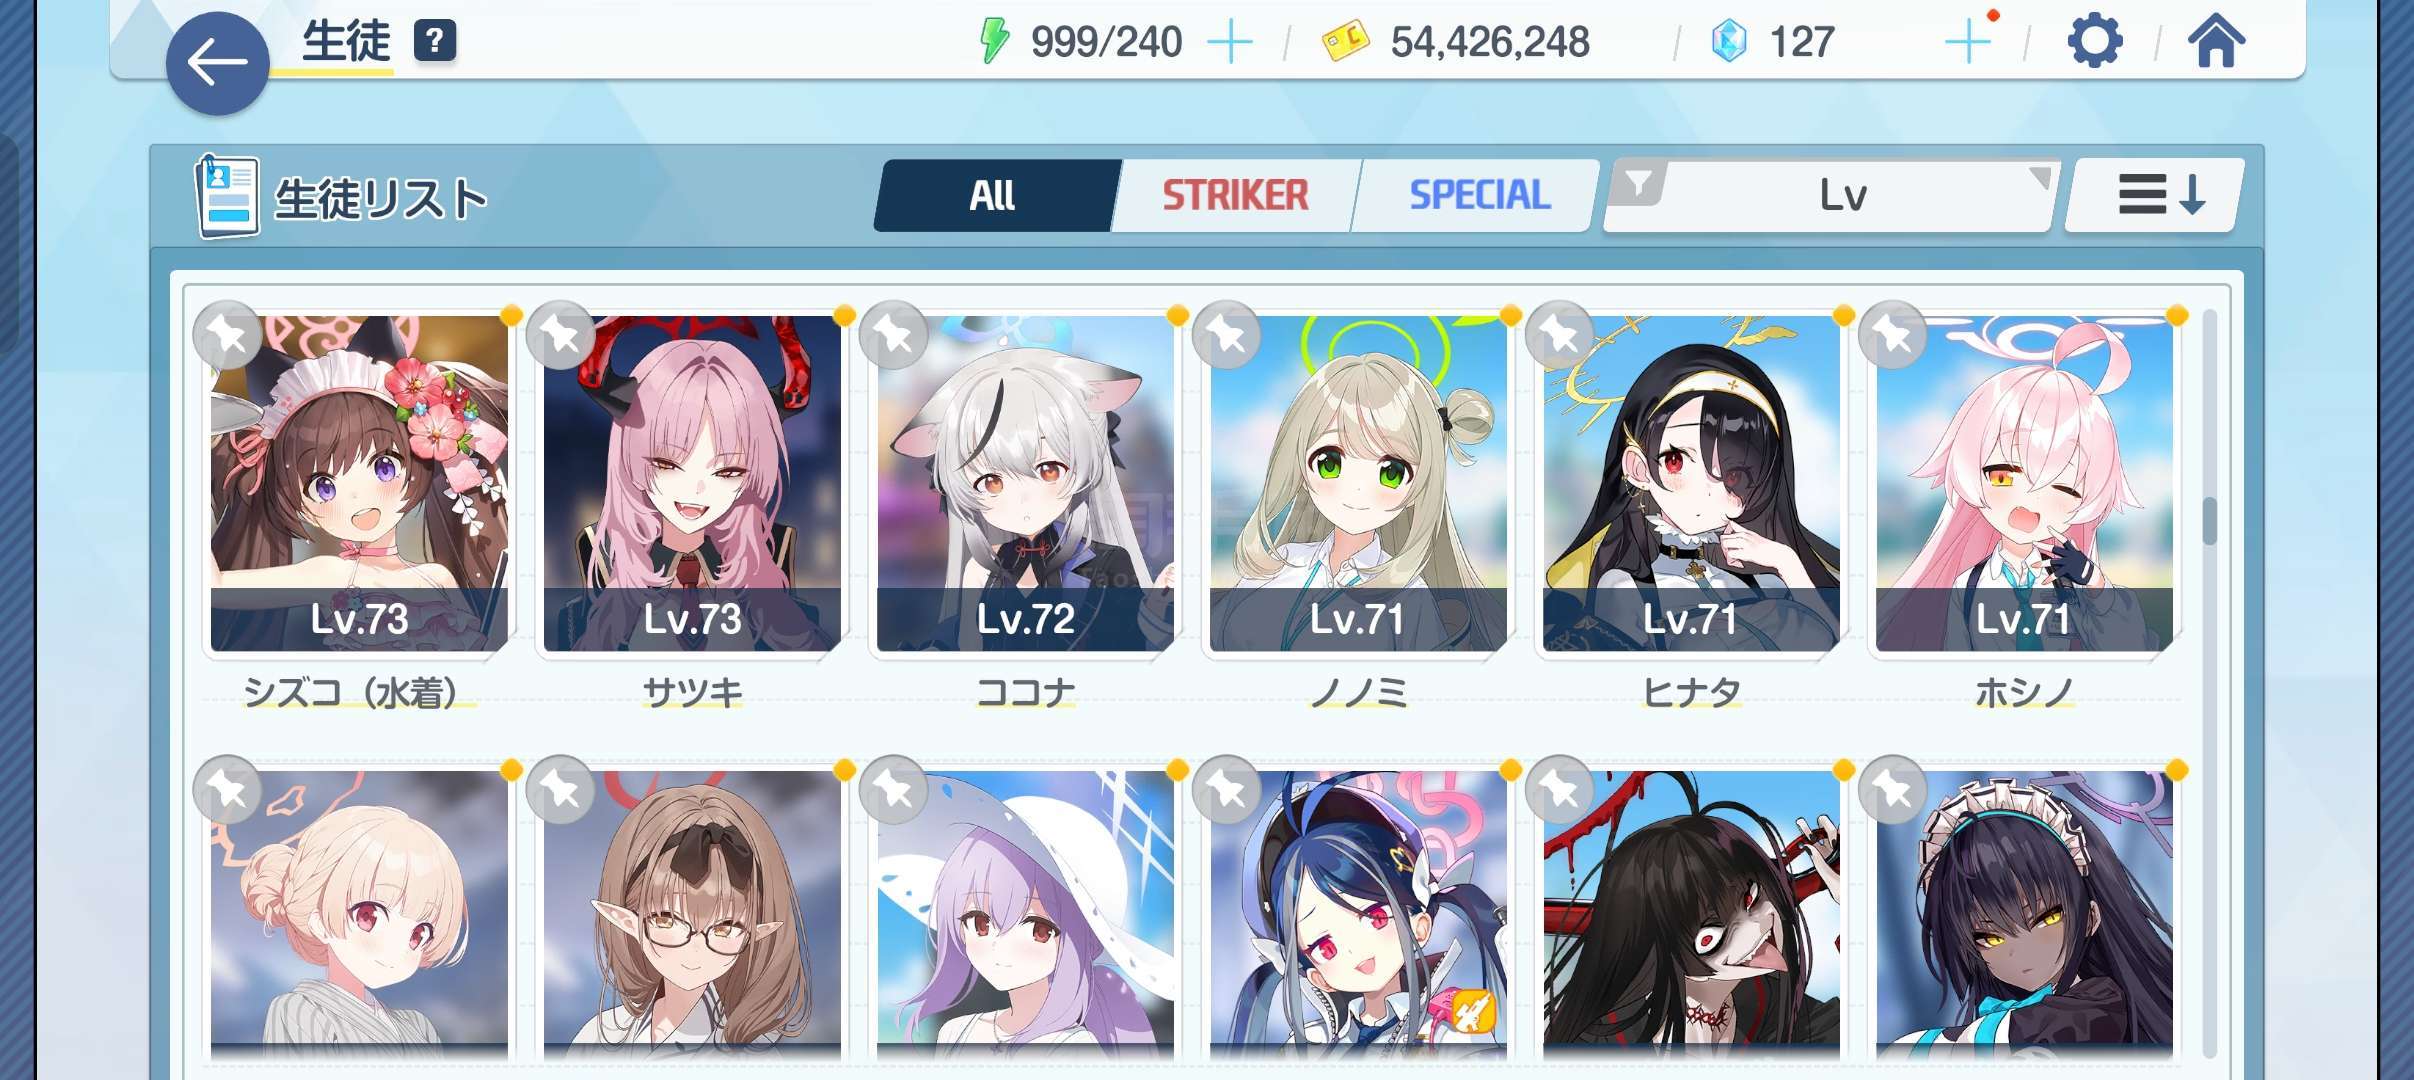Tap the blue gem currency icon
Viewport: 2414px width, 1080px height.
1728,42
